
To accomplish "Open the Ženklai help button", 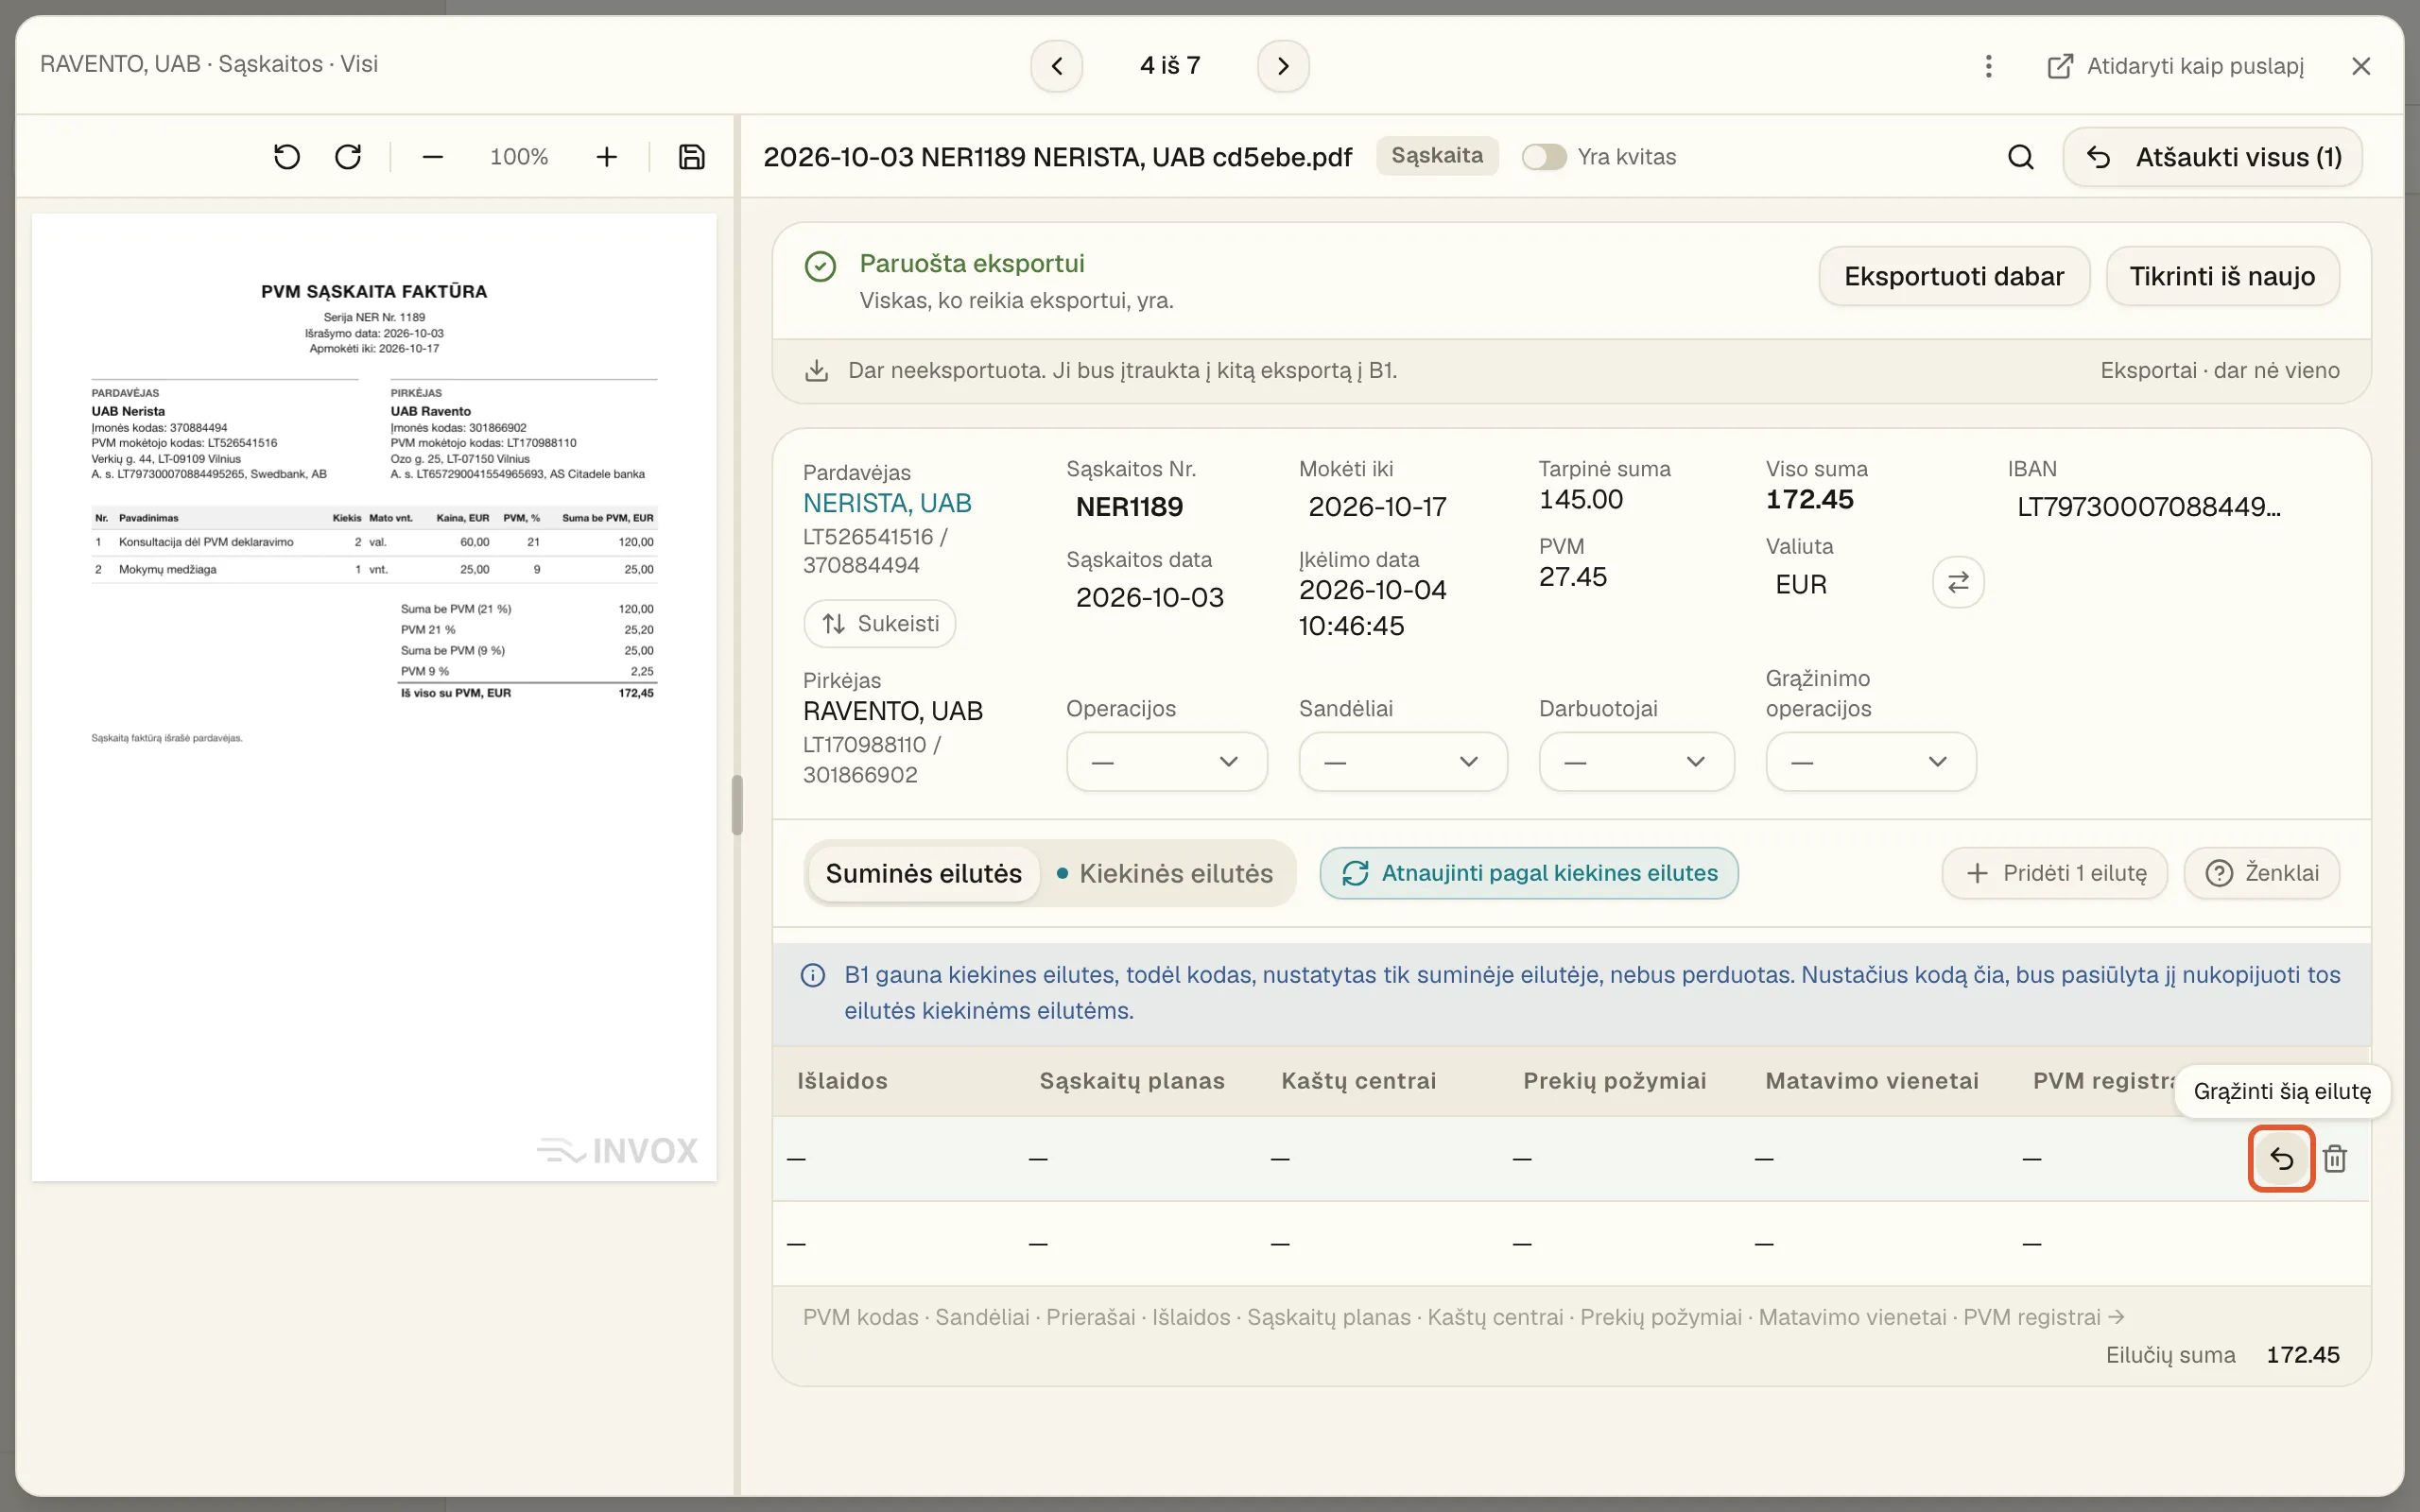I will pyautogui.click(x=2261, y=873).
